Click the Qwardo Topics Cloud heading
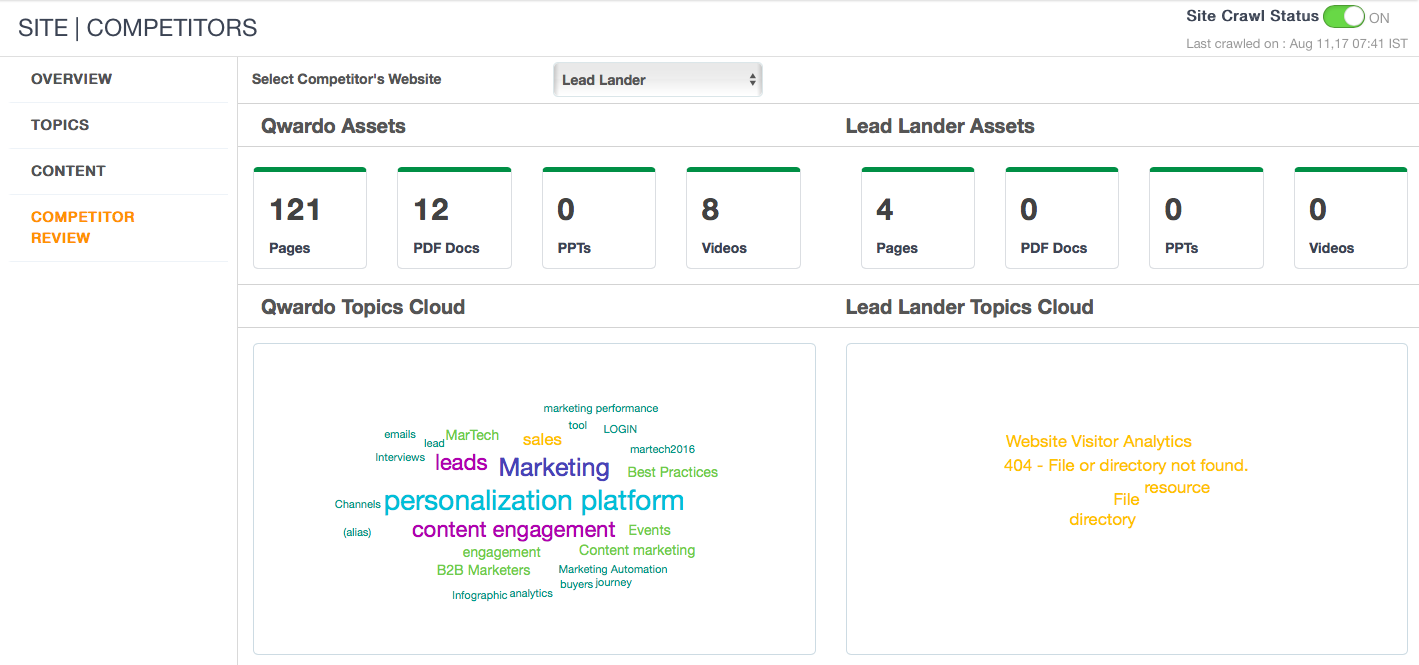1419x665 pixels. click(363, 307)
